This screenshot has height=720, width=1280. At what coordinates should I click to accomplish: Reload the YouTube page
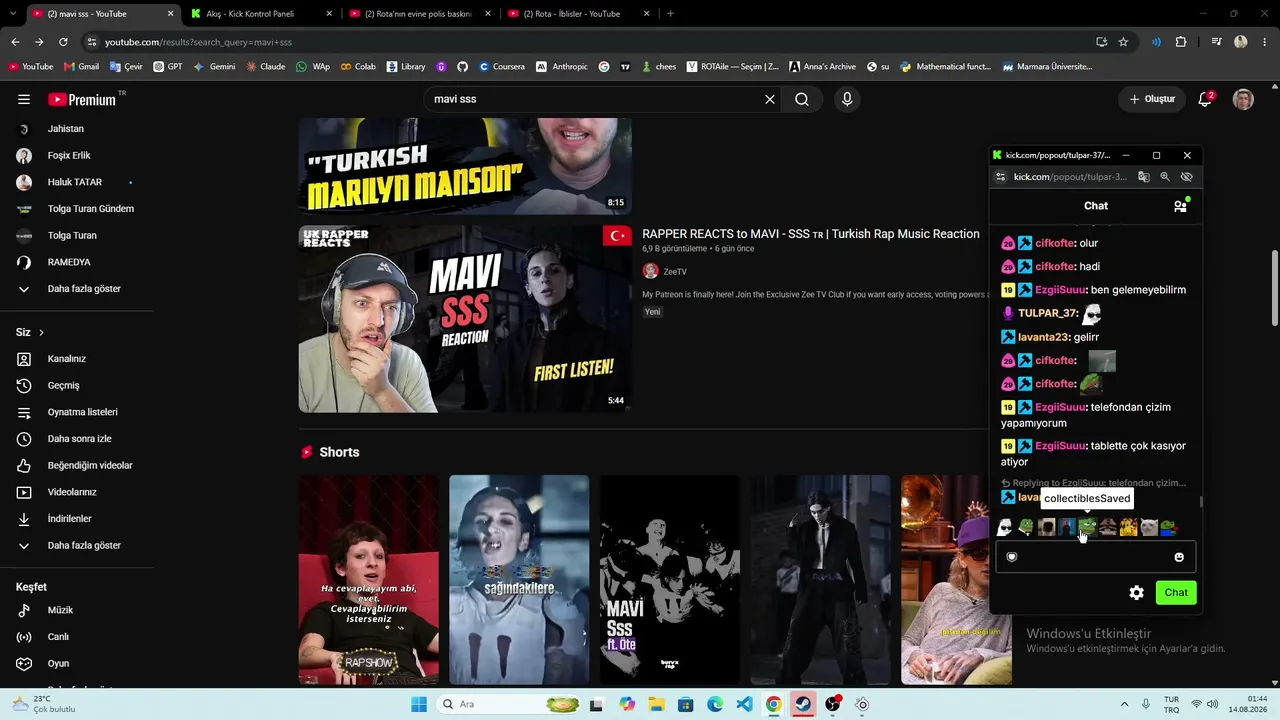pos(63,42)
